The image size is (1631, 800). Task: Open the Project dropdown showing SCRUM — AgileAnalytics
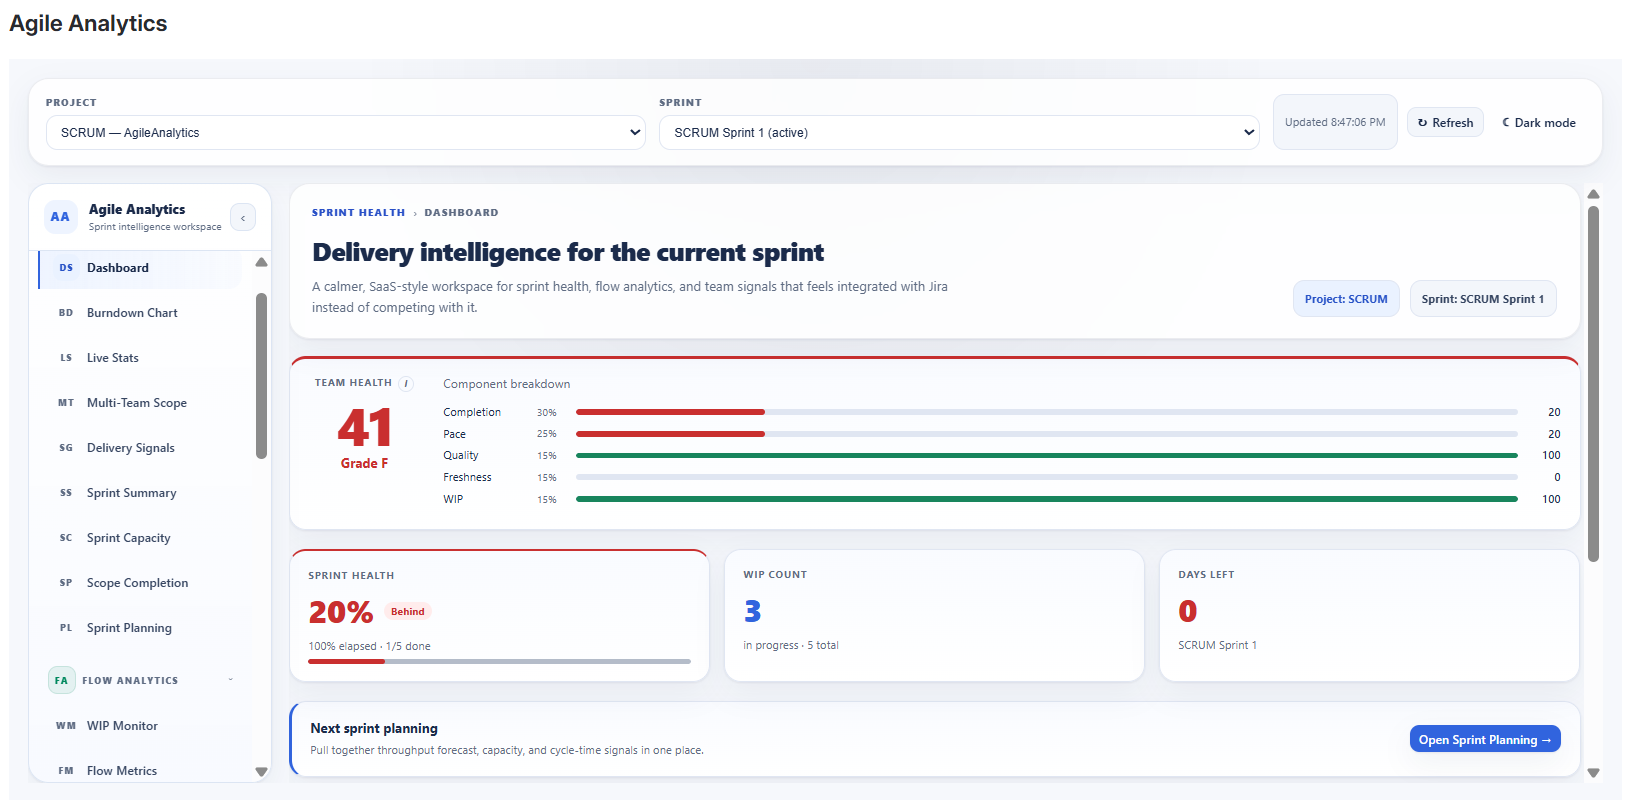click(x=346, y=132)
